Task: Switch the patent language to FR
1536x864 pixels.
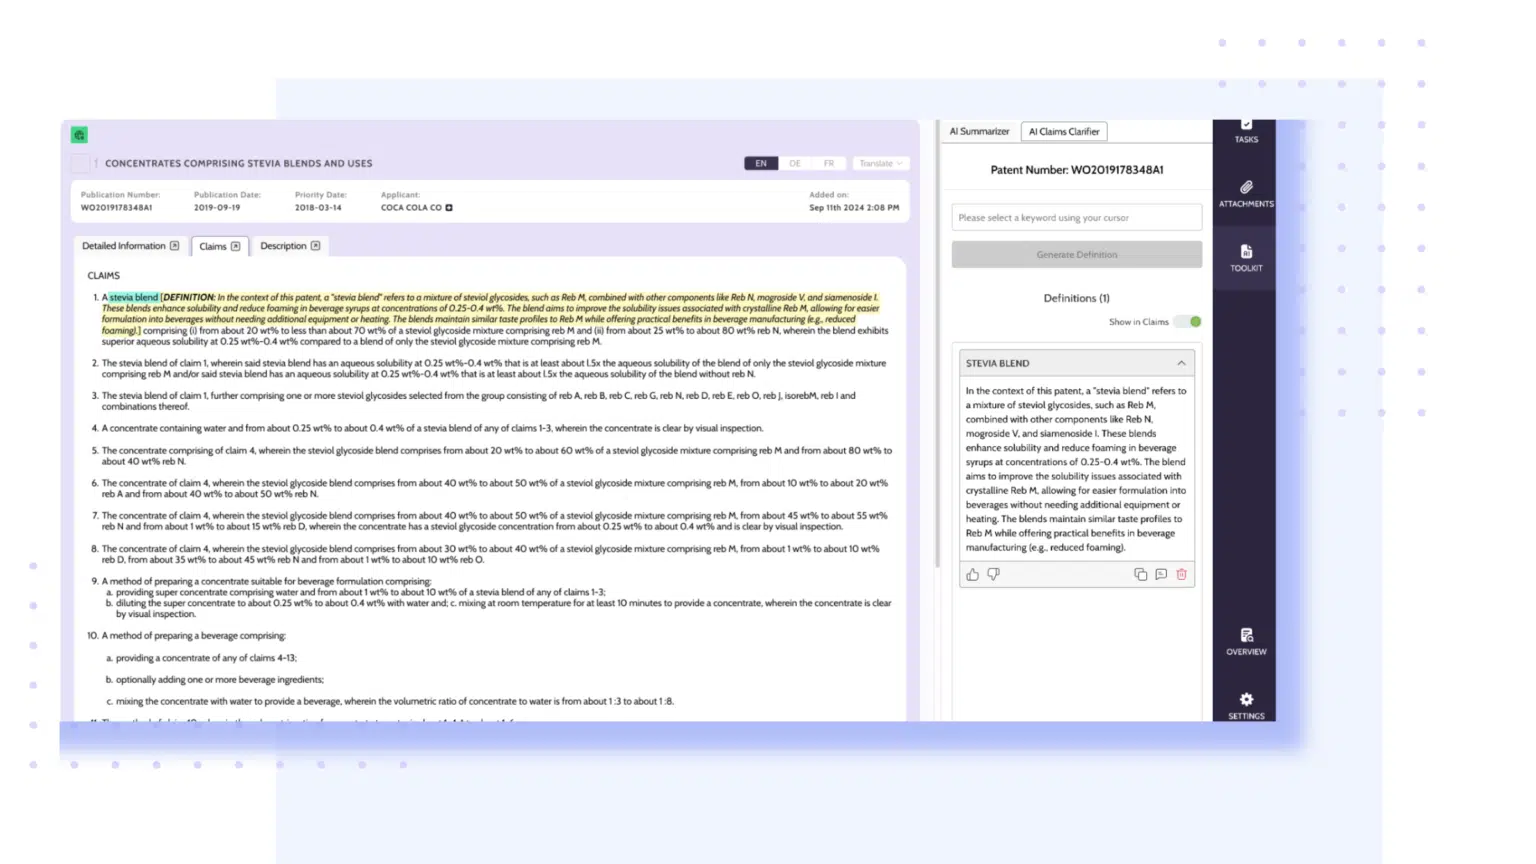Action: pyautogui.click(x=829, y=163)
